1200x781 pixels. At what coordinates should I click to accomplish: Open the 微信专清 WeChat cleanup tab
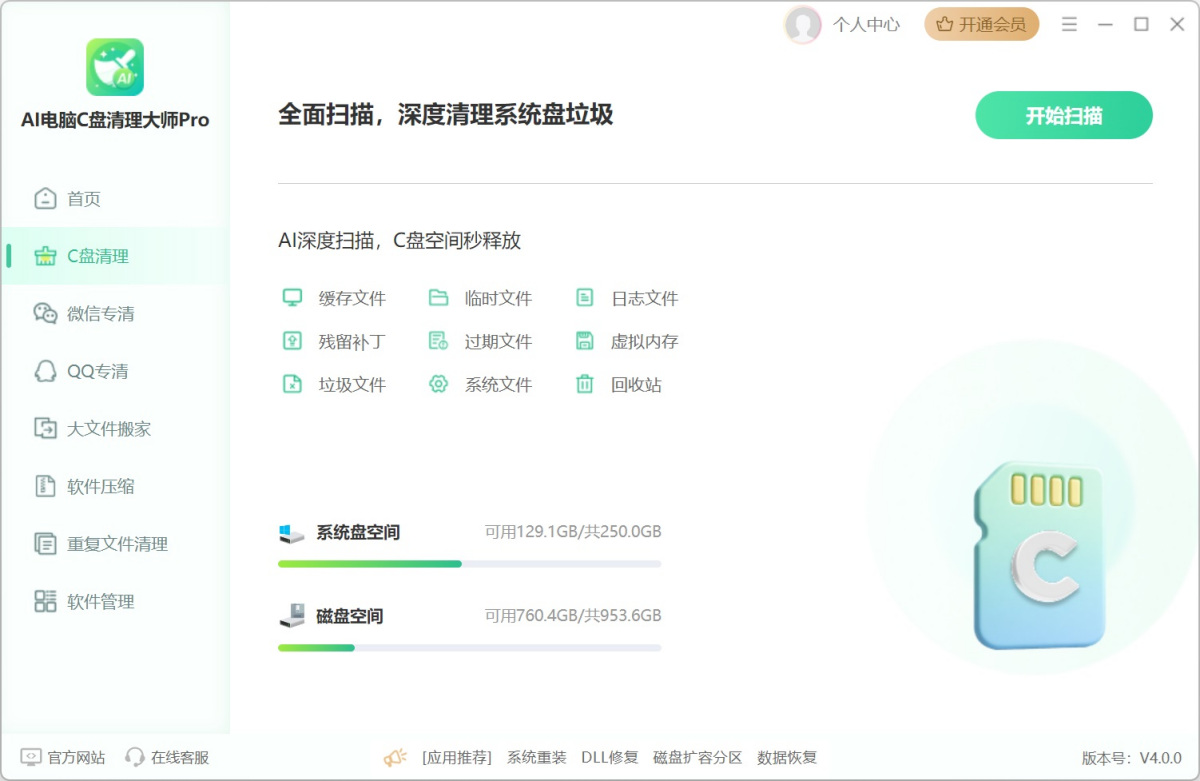[100, 314]
